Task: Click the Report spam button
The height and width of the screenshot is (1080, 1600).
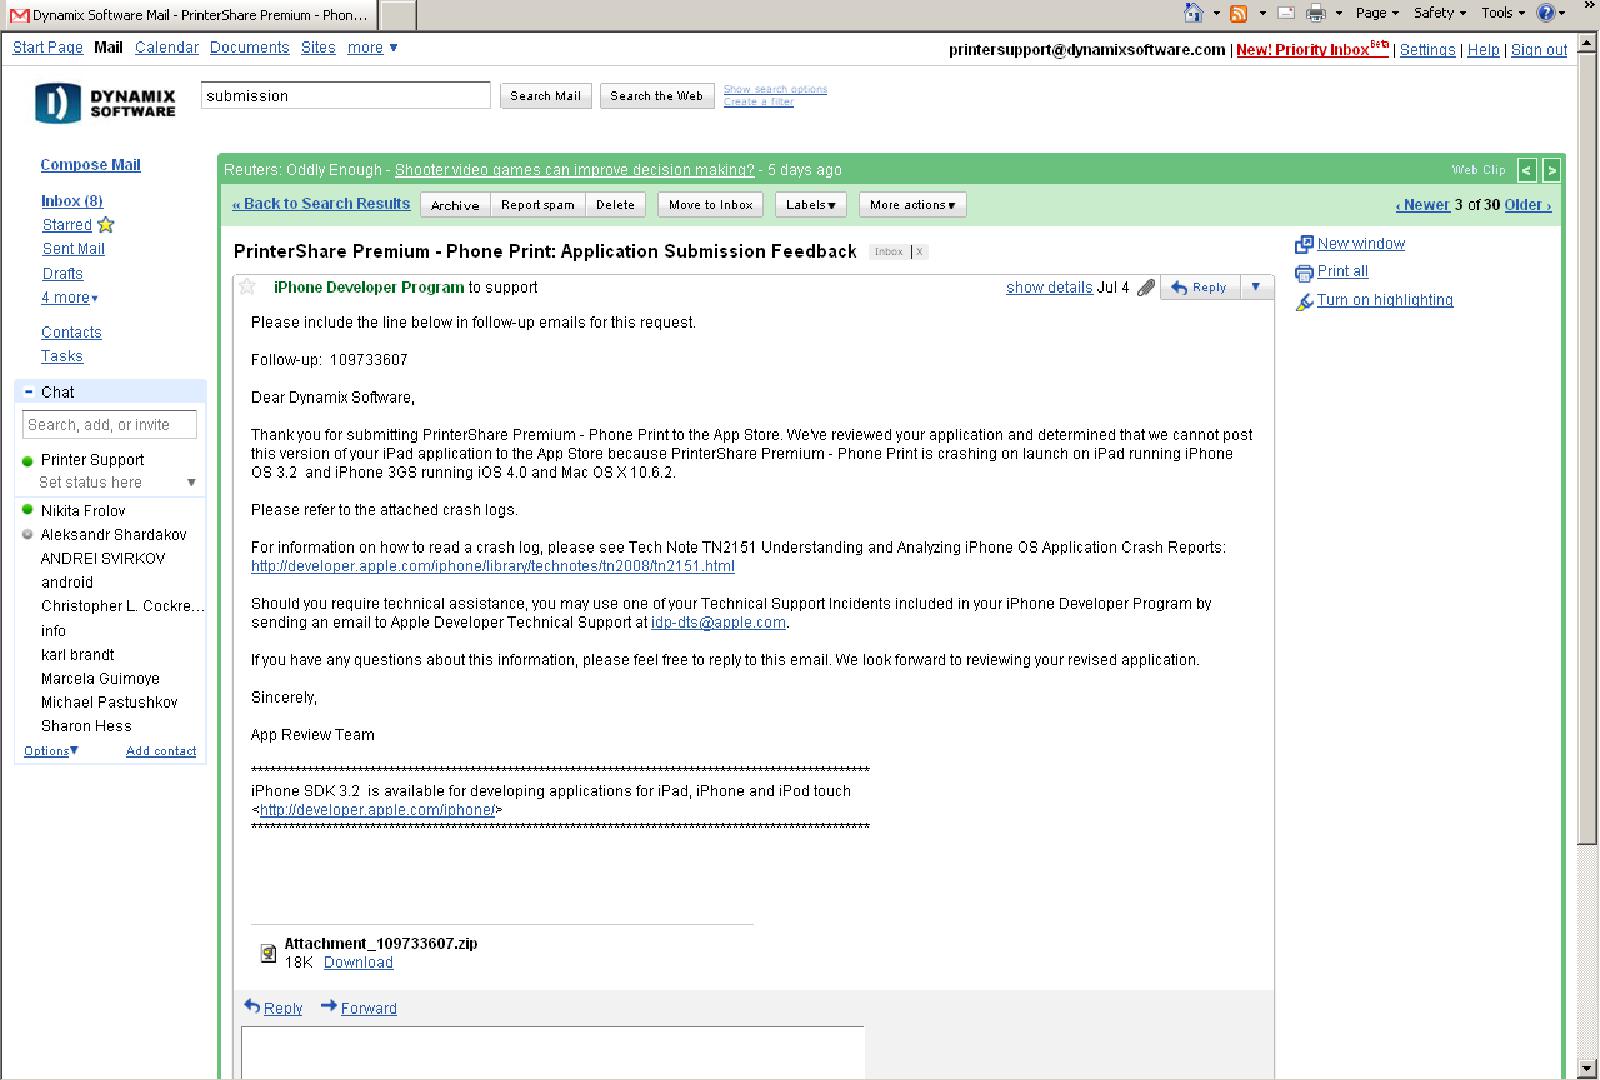Action: point(538,205)
